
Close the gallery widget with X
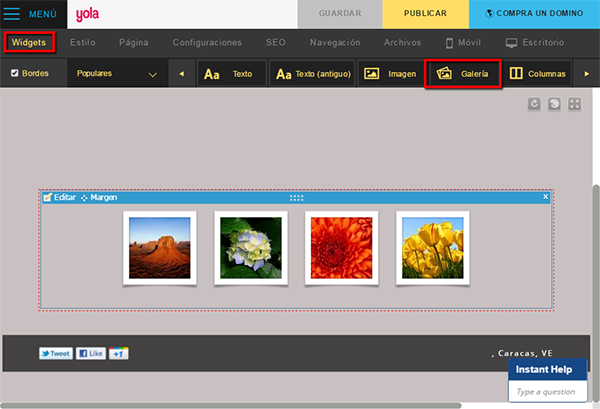coord(545,197)
